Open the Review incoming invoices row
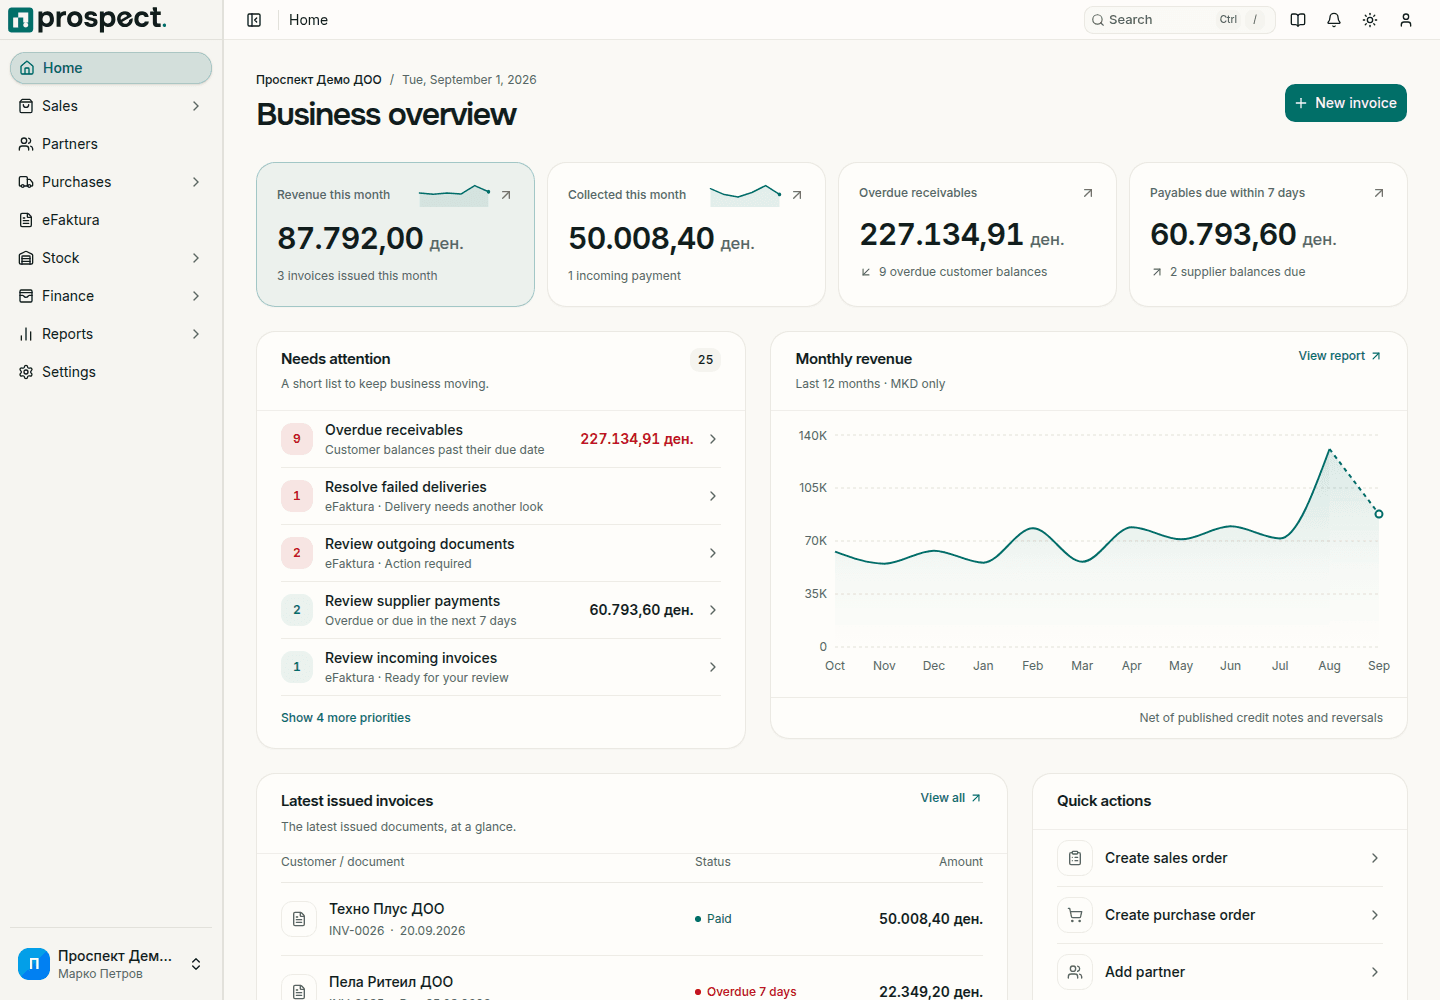The image size is (1440, 1000). pyautogui.click(x=501, y=667)
